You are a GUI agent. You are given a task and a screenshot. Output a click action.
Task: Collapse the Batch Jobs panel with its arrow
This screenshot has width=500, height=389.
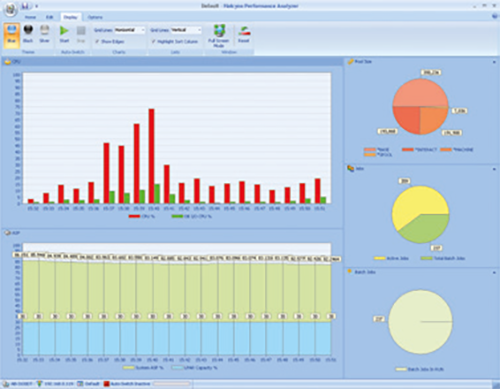pos(494,273)
